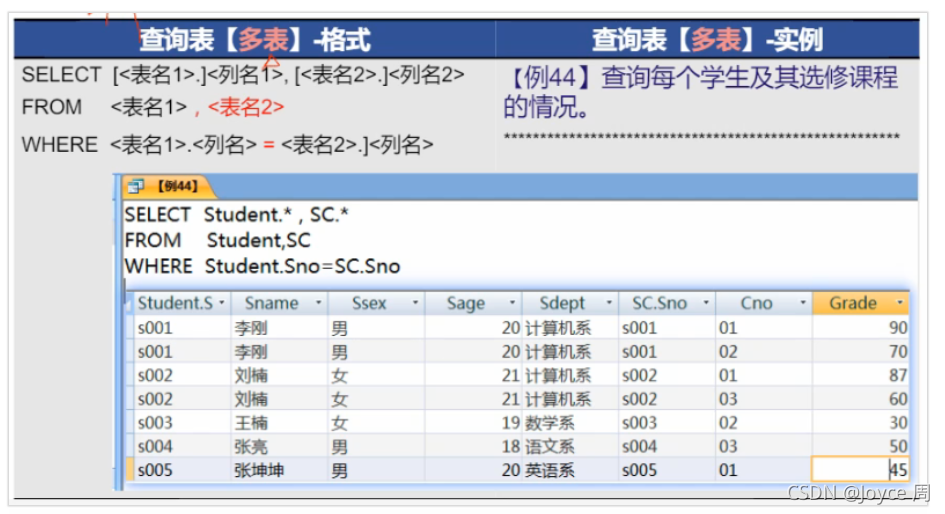
Task: Click the select-all corner box of the datasheet
Action: point(129,303)
